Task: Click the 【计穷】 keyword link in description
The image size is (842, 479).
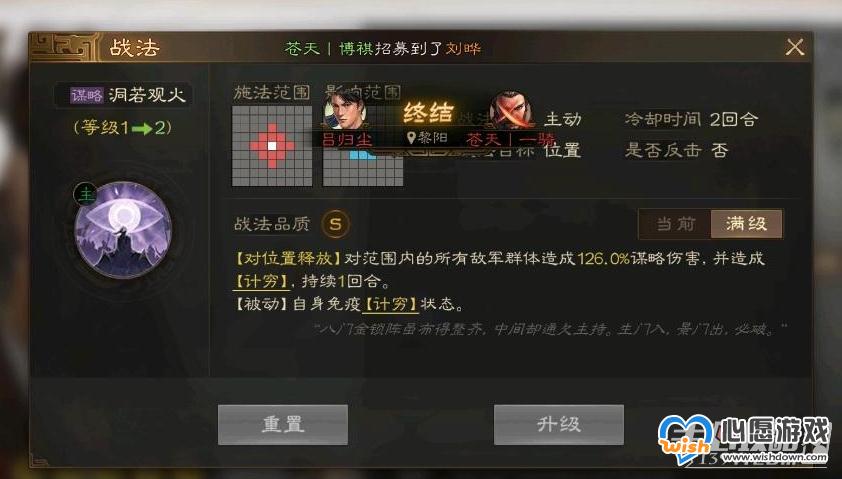Action: (x=261, y=281)
